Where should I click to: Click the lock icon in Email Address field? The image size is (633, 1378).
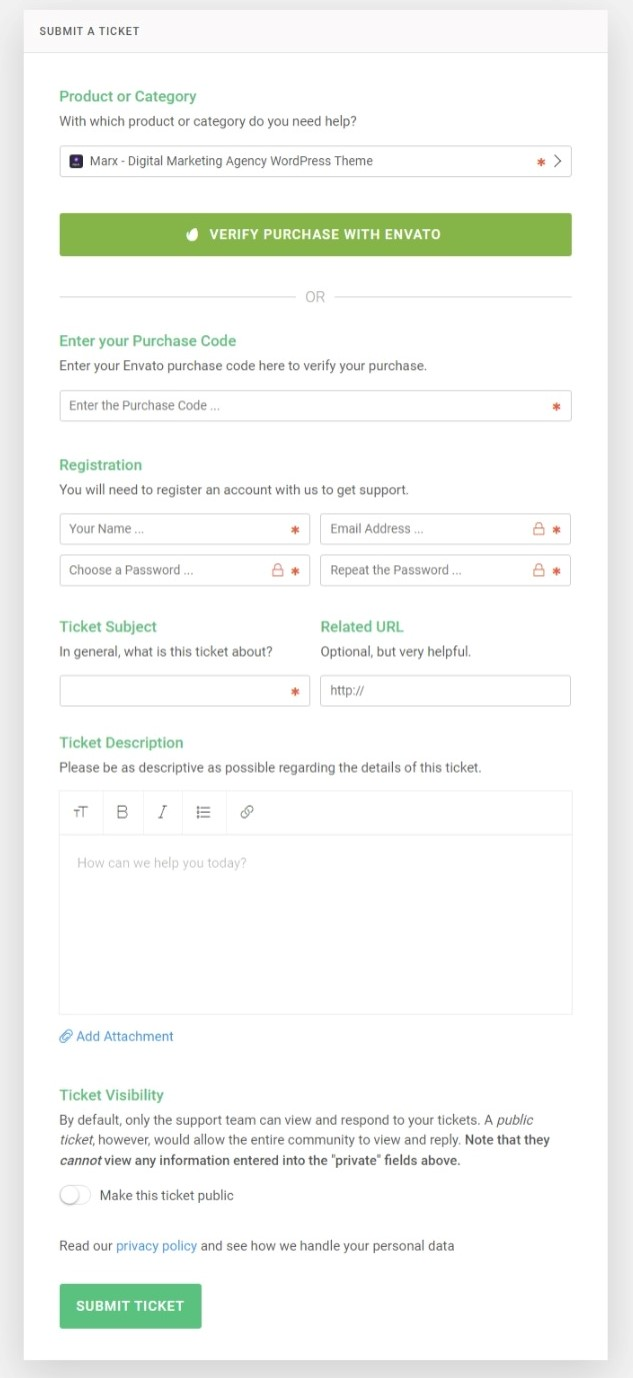[538, 529]
